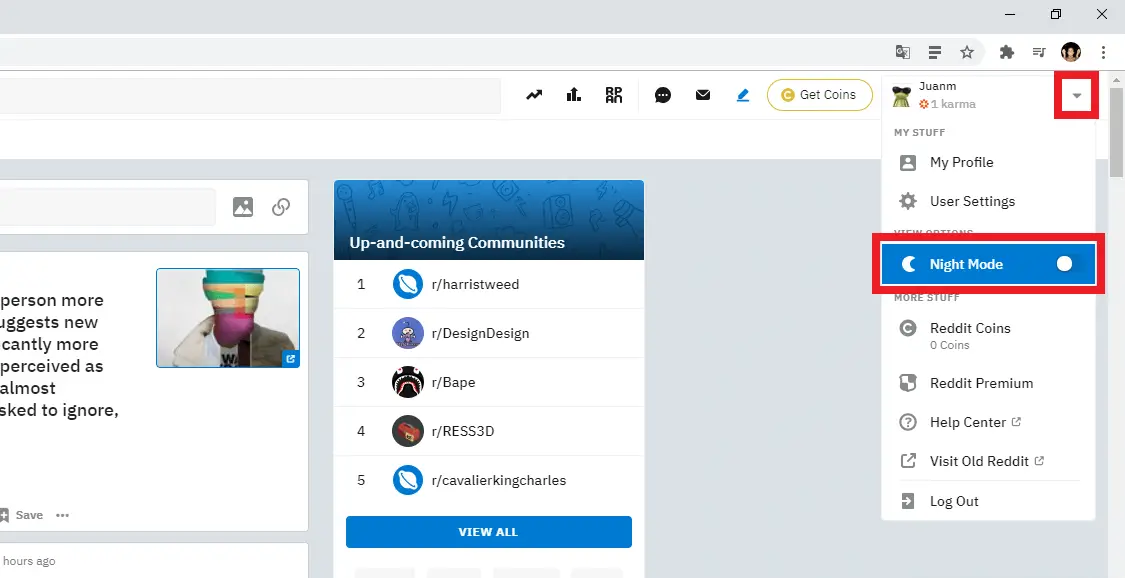Viewport: 1125px width, 578px height.
Task: Open the messages envelope icon
Action: 703,95
